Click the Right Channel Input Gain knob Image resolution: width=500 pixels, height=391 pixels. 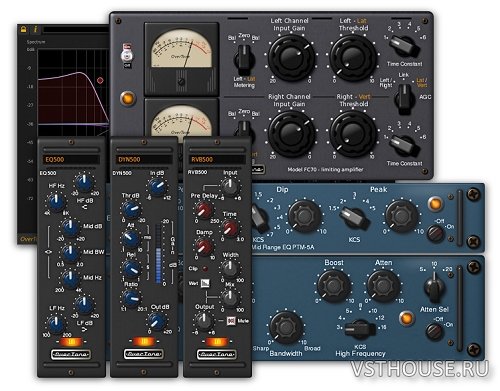click(291, 133)
